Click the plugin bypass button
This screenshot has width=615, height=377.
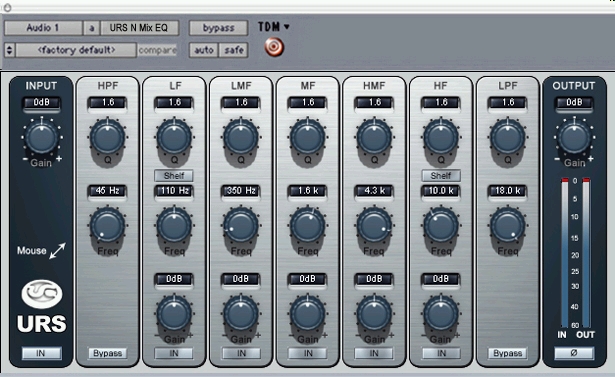tap(218, 28)
